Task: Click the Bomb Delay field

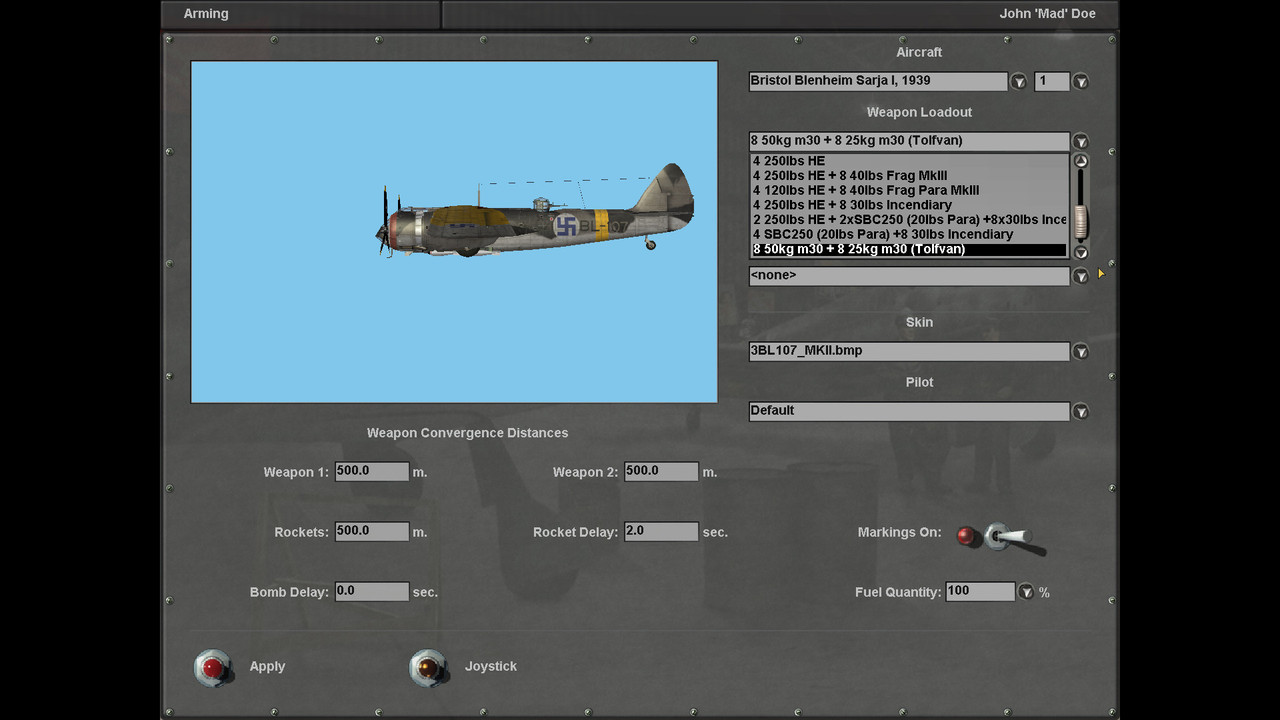Action: [372, 591]
